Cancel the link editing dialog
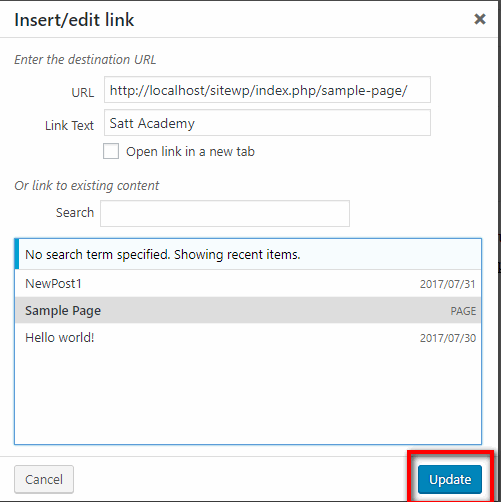501x502 pixels. (x=44, y=479)
